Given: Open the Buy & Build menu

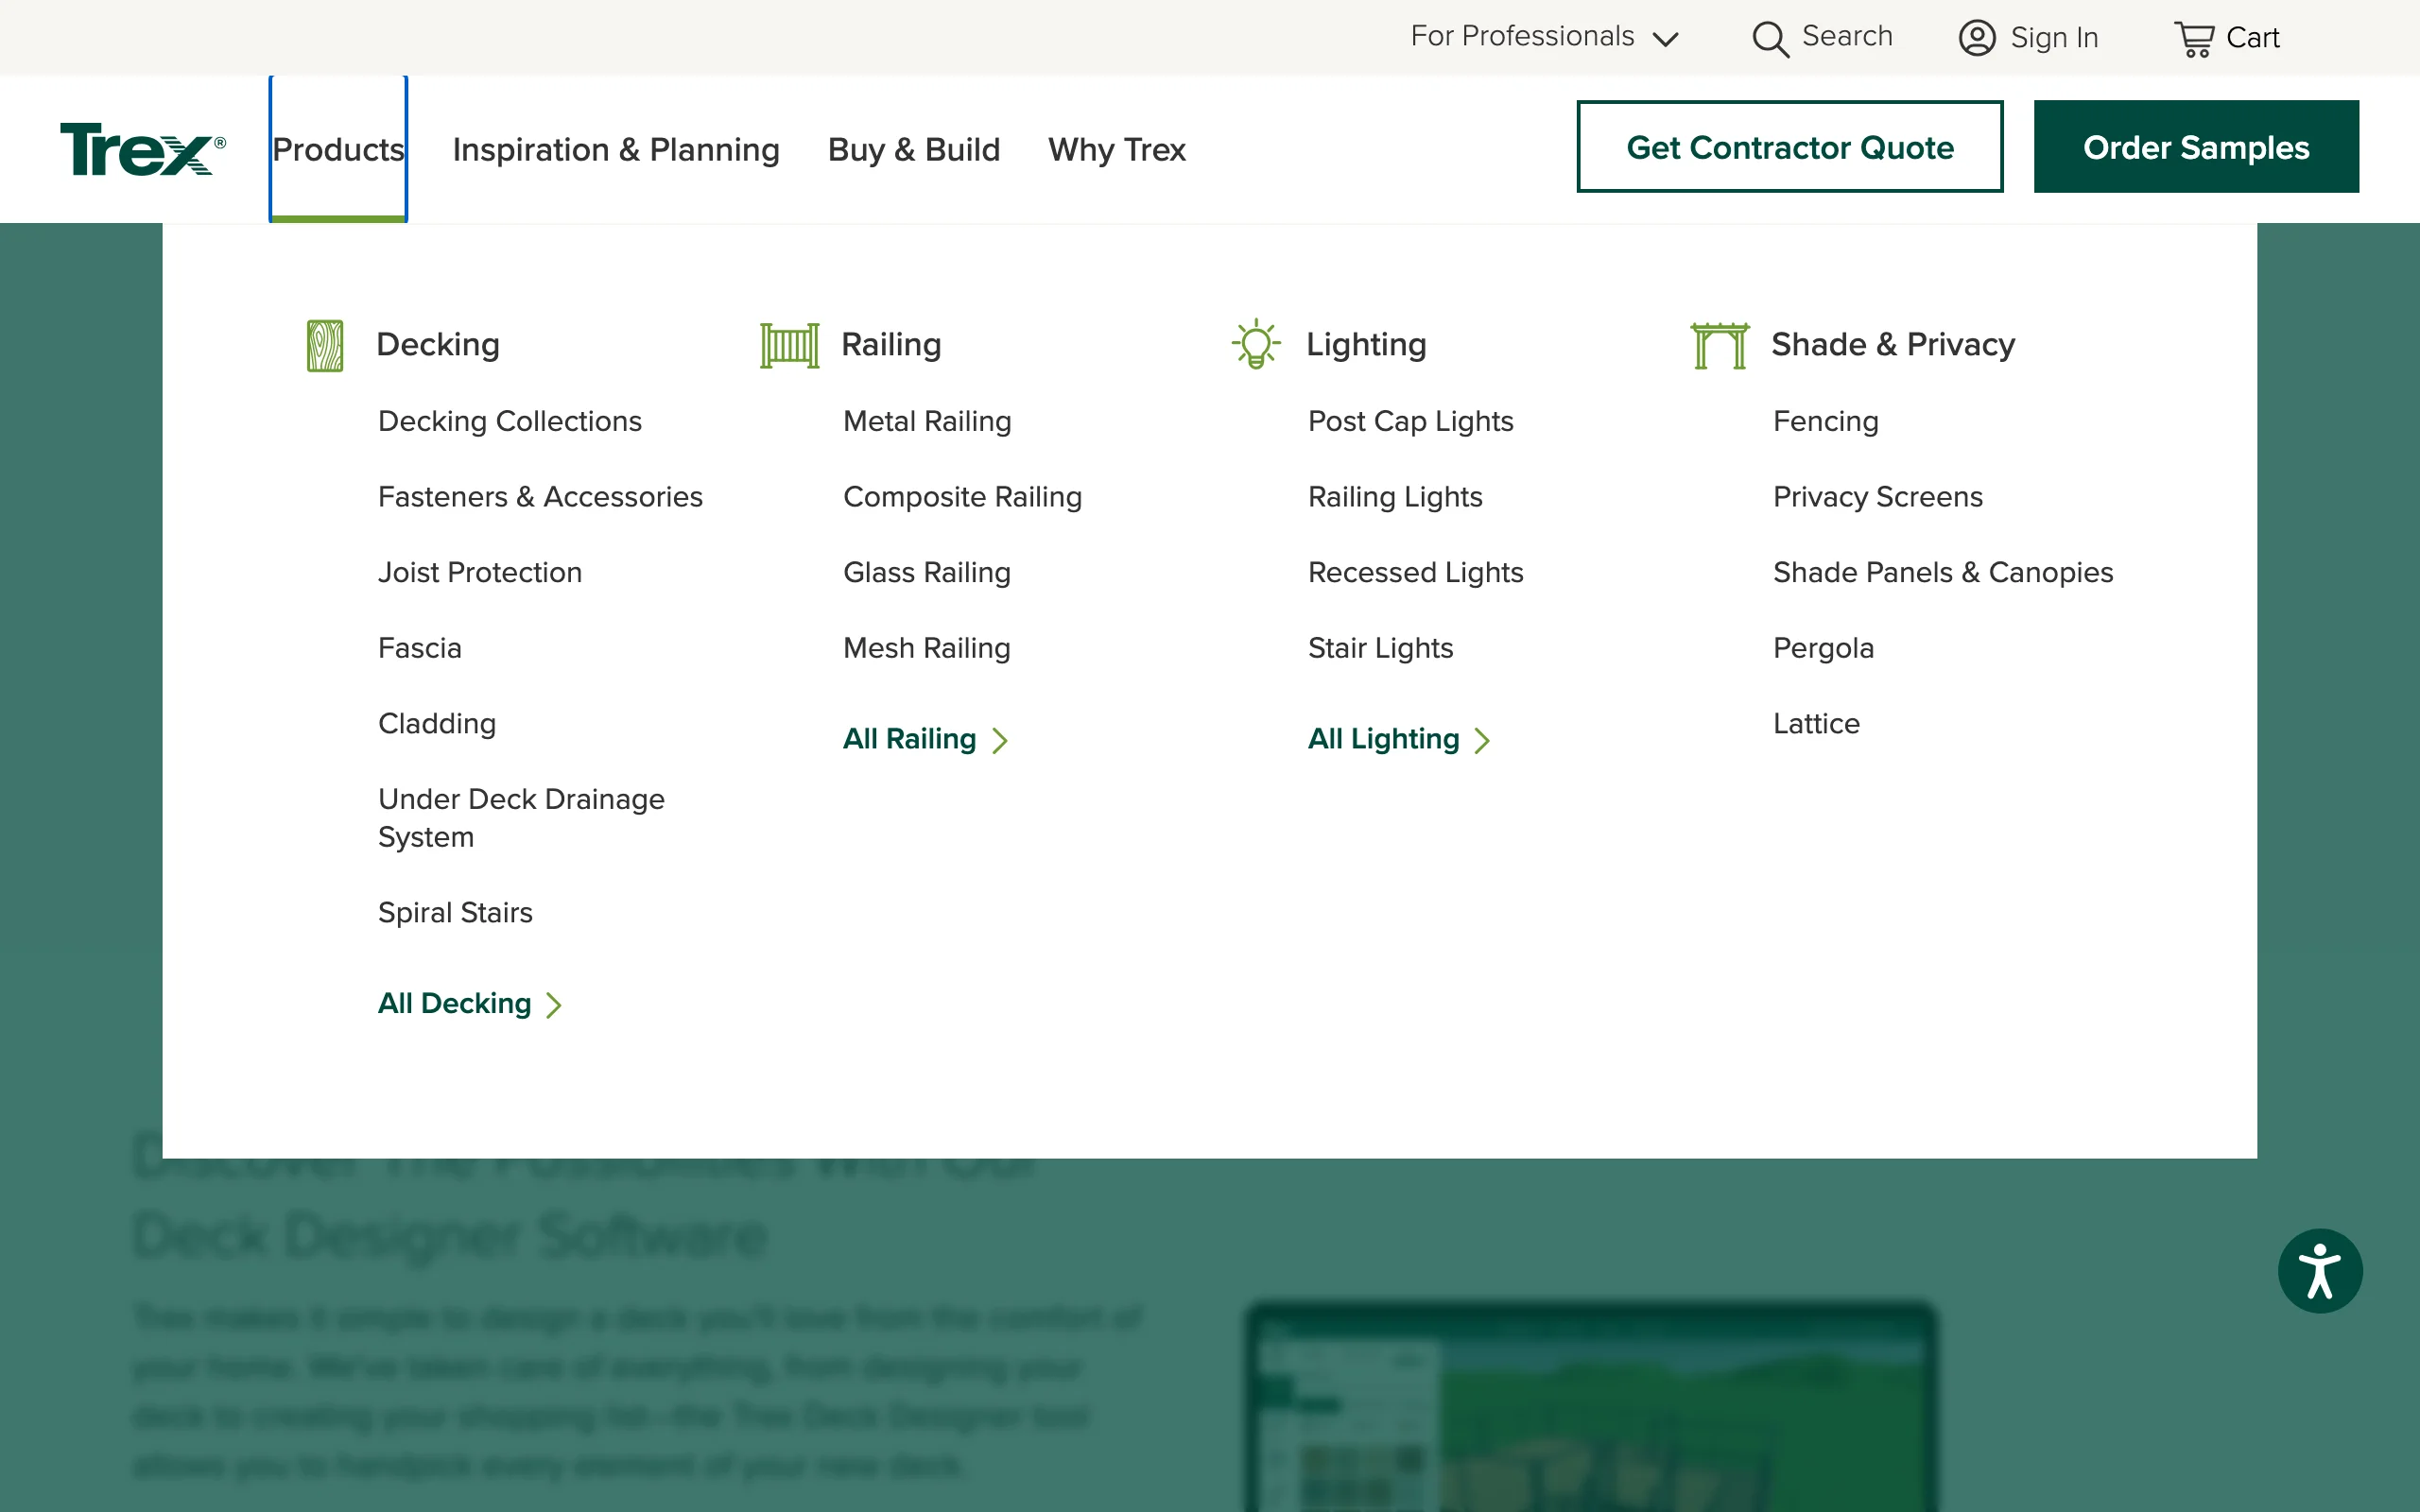Looking at the screenshot, I should (x=914, y=150).
